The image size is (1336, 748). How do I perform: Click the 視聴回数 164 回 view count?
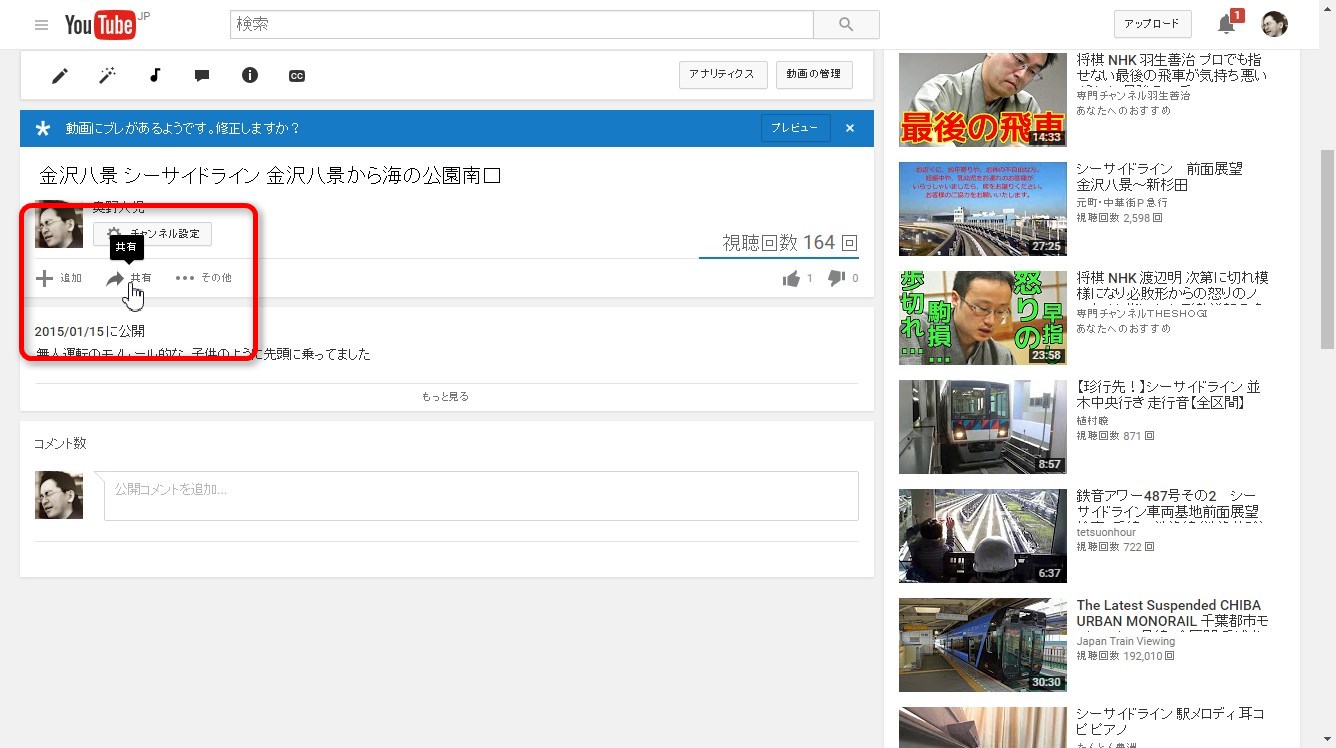pyautogui.click(x=790, y=243)
